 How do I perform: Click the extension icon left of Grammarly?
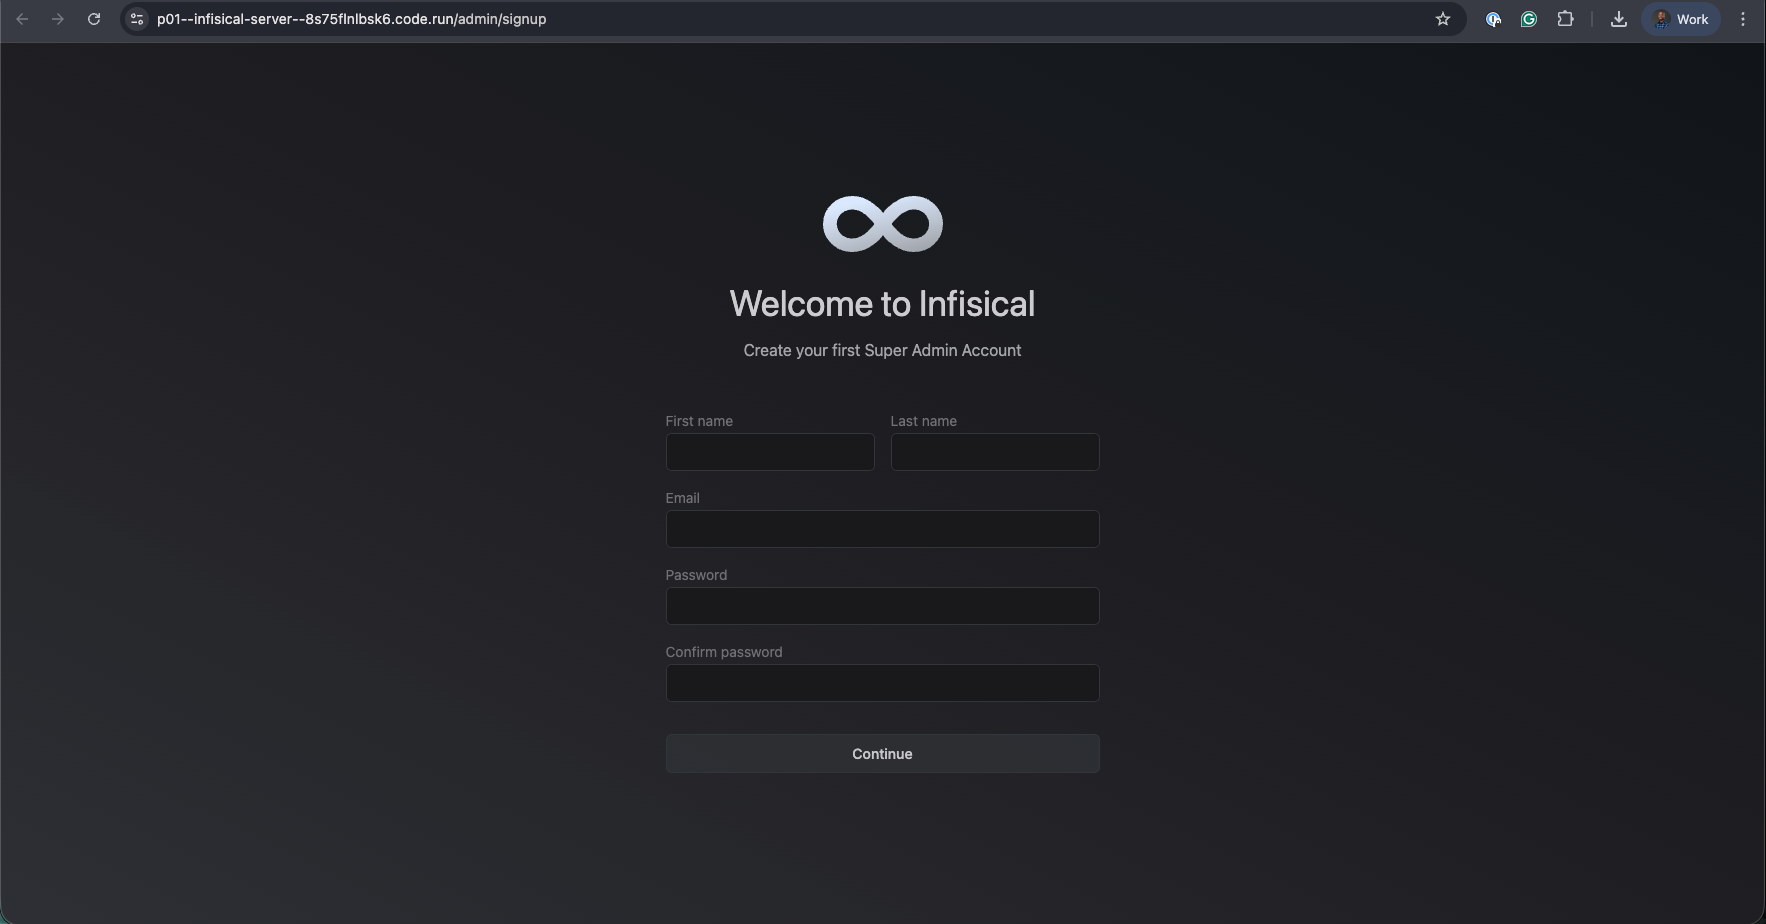tap(1493, 19)
